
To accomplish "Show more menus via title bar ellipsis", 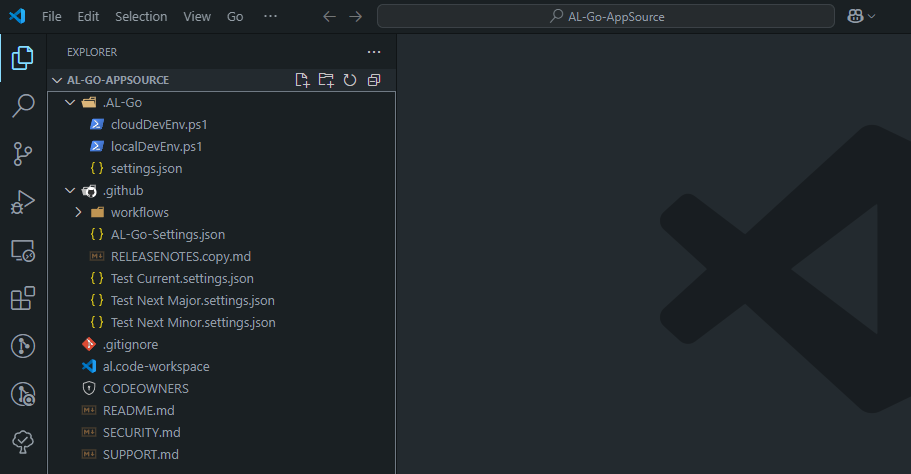I will coord(270,17).
